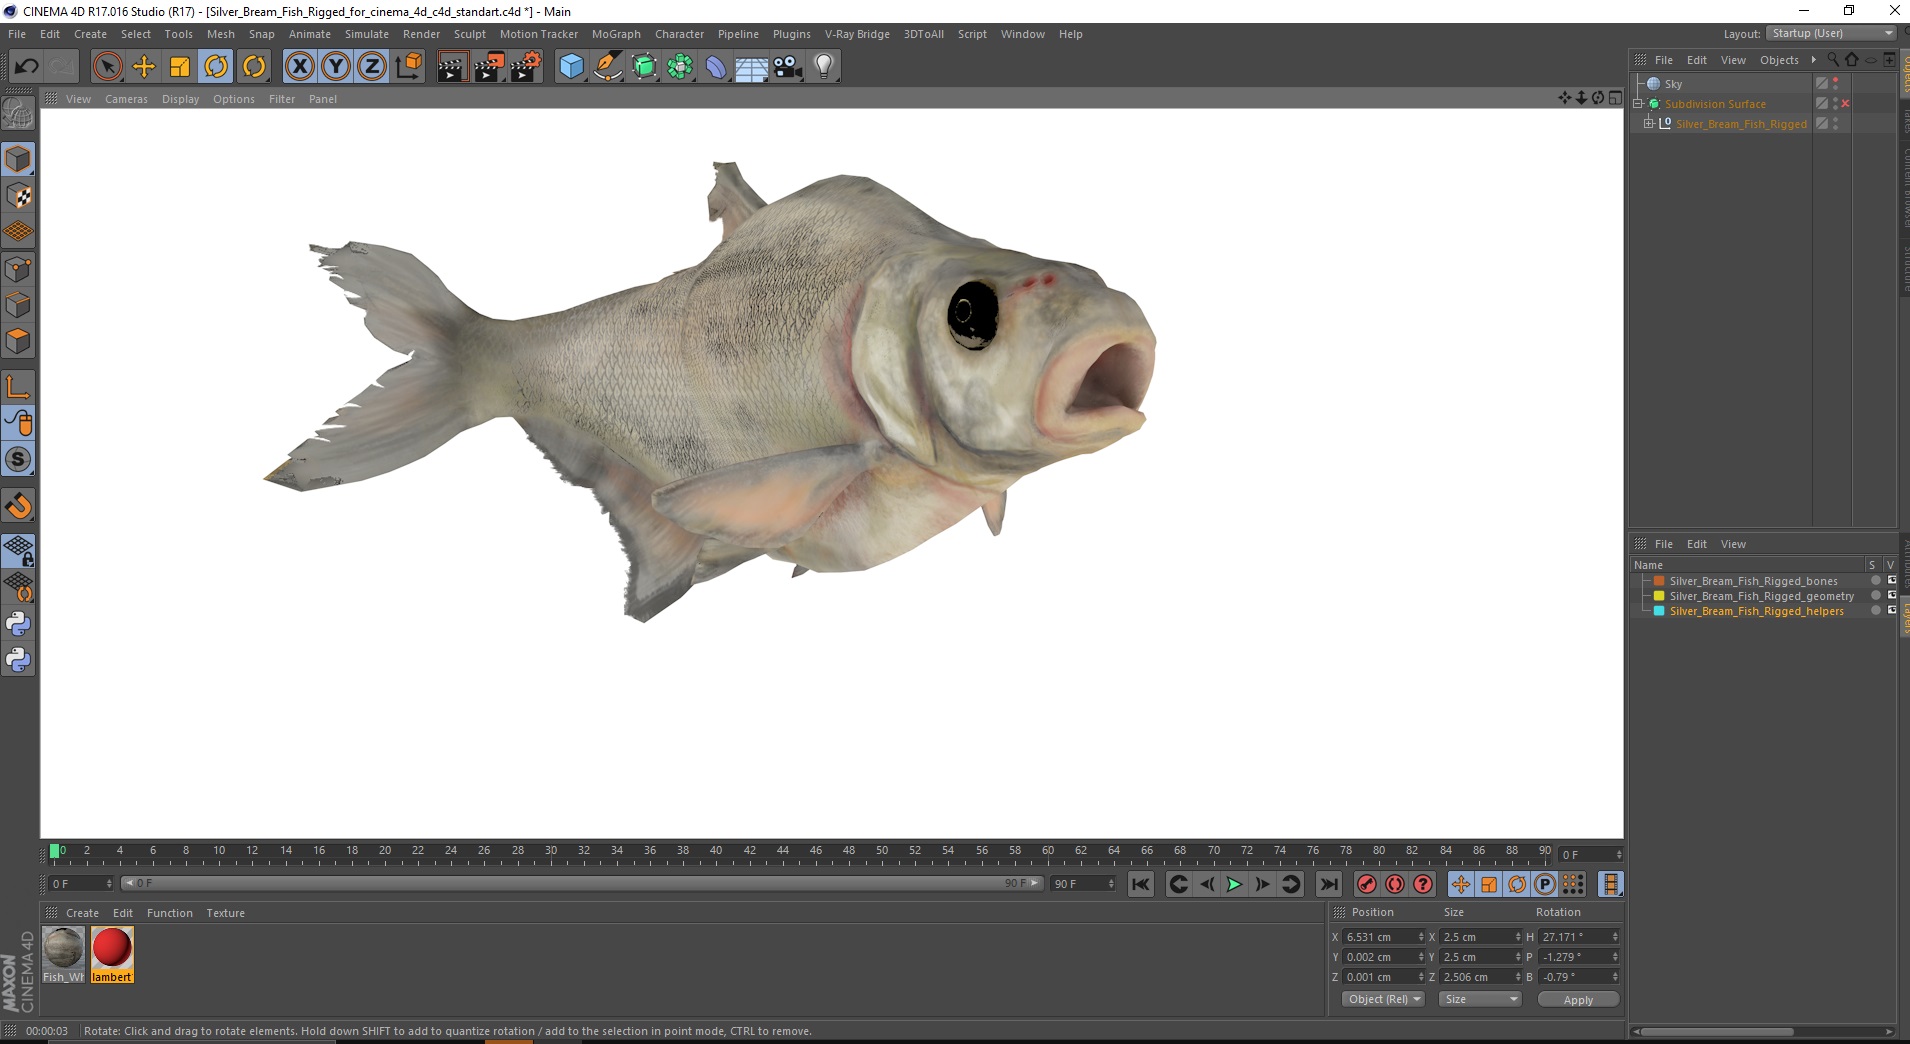Open the material manager Create menu

click(x=82, y=913)
